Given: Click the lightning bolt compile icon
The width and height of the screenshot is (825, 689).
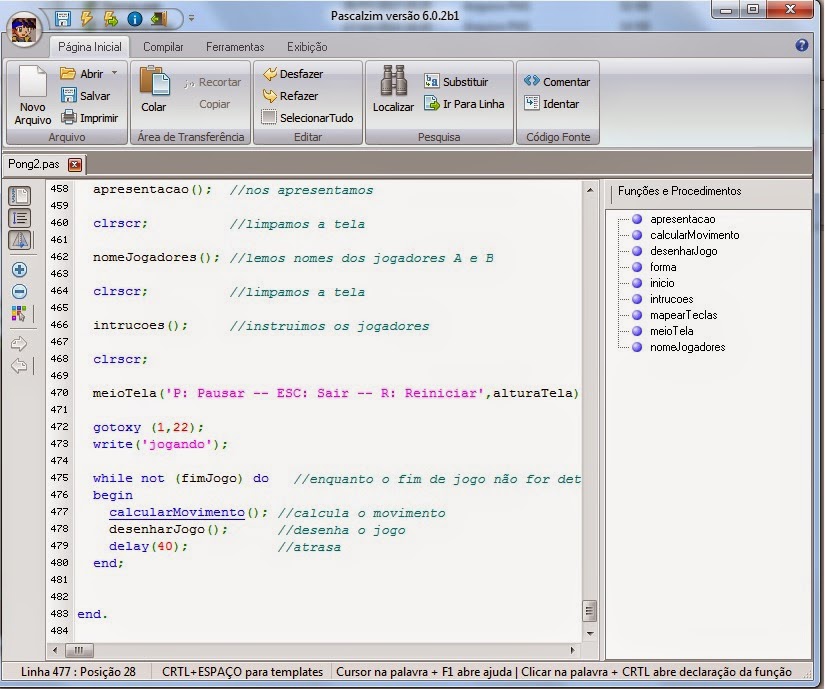Looking at the screenshot, I should tap(86, 19).
